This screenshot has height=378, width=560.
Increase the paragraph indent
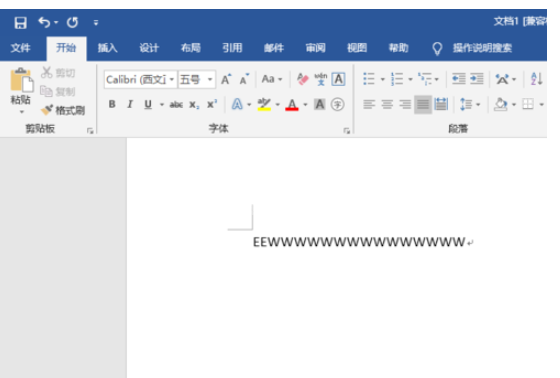[476, 79]
